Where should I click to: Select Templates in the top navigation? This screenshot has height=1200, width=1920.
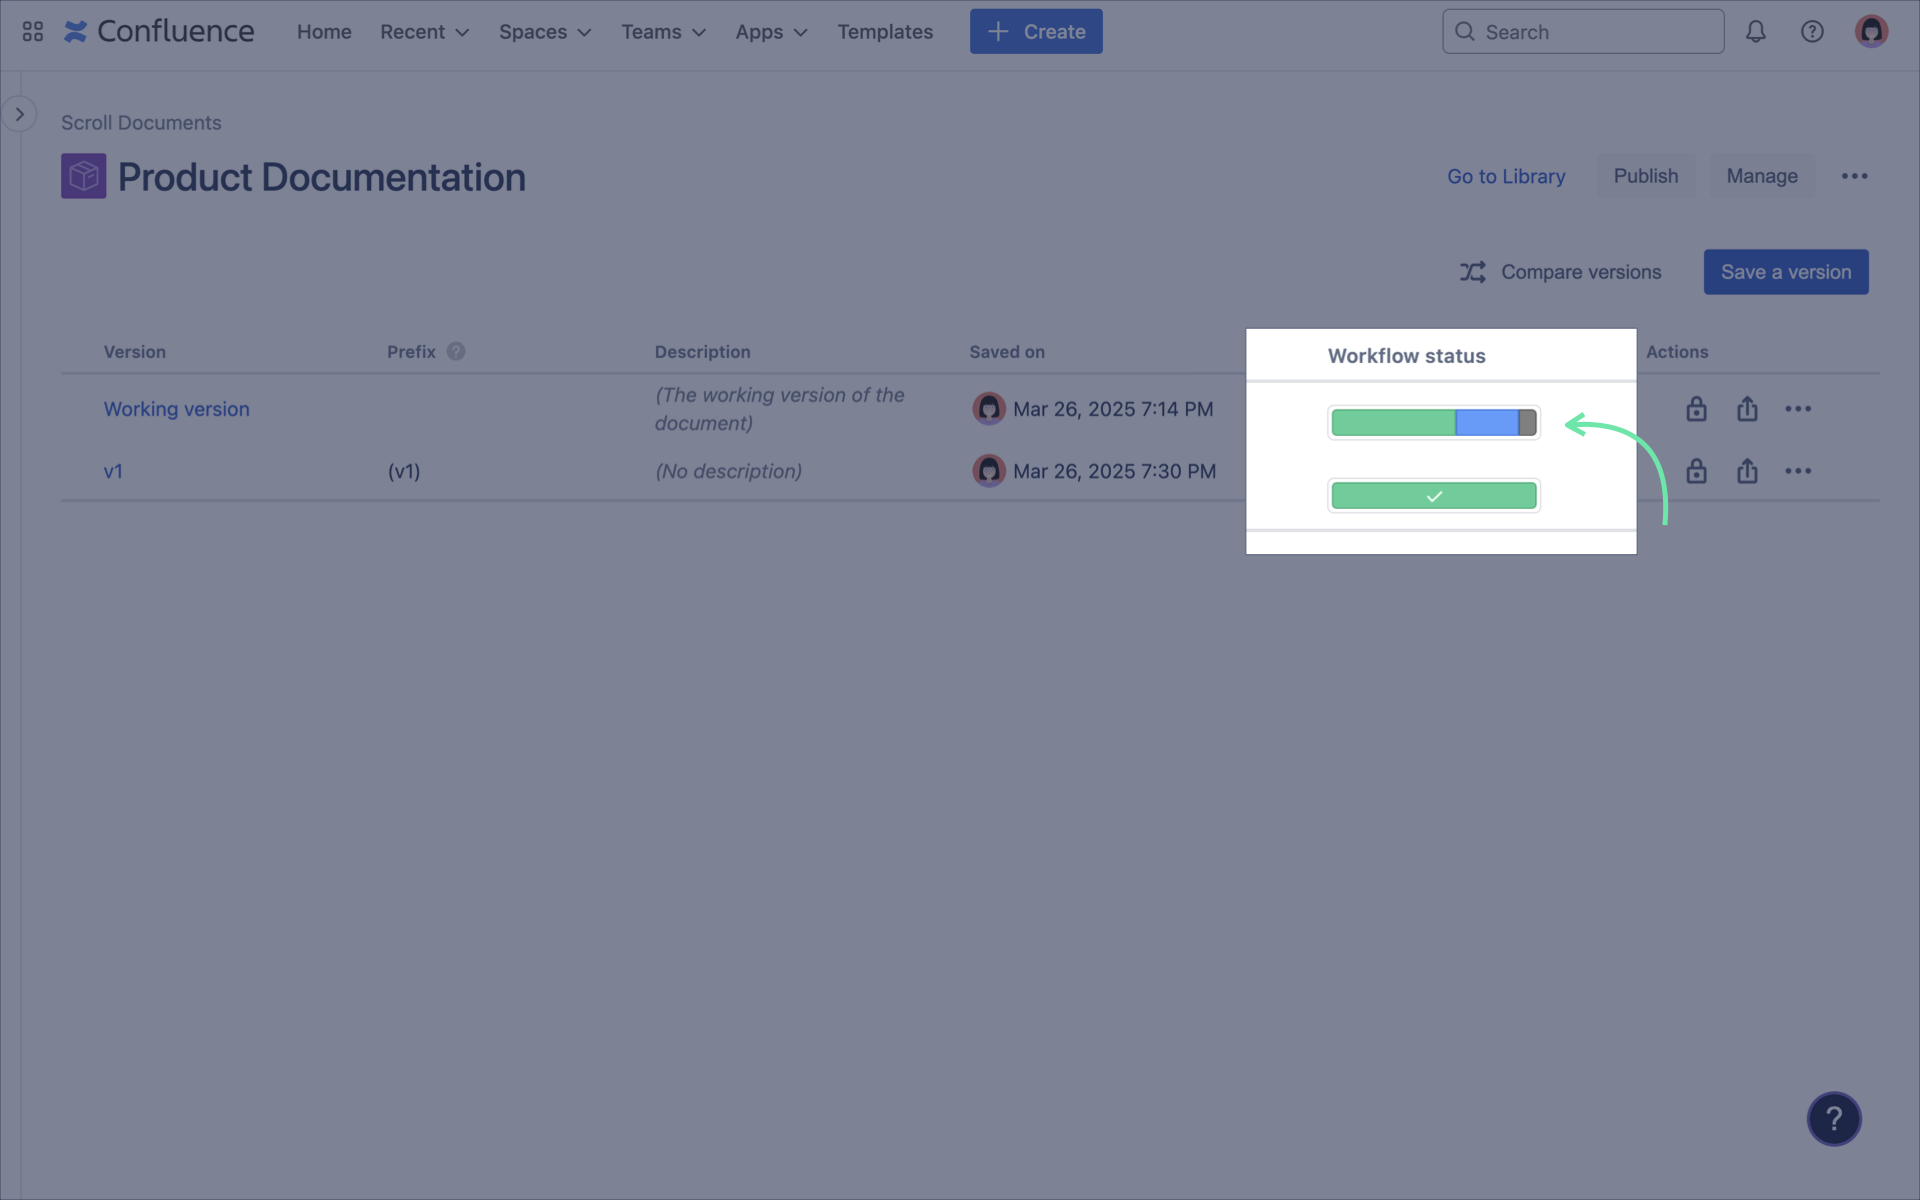pos(884,31)
